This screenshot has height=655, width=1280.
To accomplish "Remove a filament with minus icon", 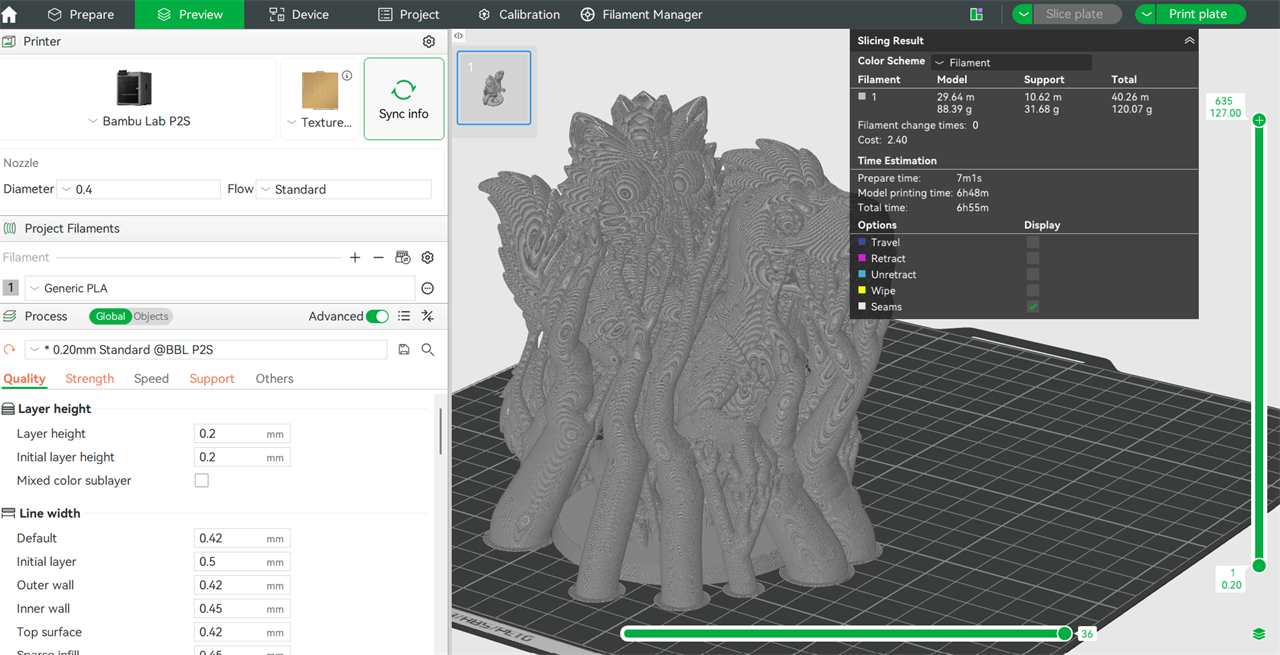I will tap(378, 258).
